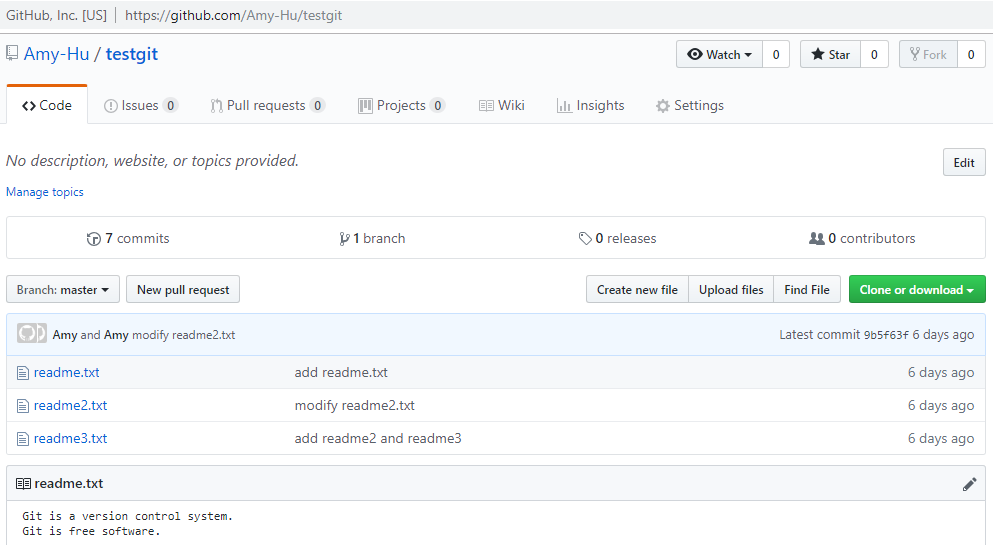The height and width of the screenshot is (545, 993).
Task: Click the Pull requests icon
Action: tap(217, 106)
